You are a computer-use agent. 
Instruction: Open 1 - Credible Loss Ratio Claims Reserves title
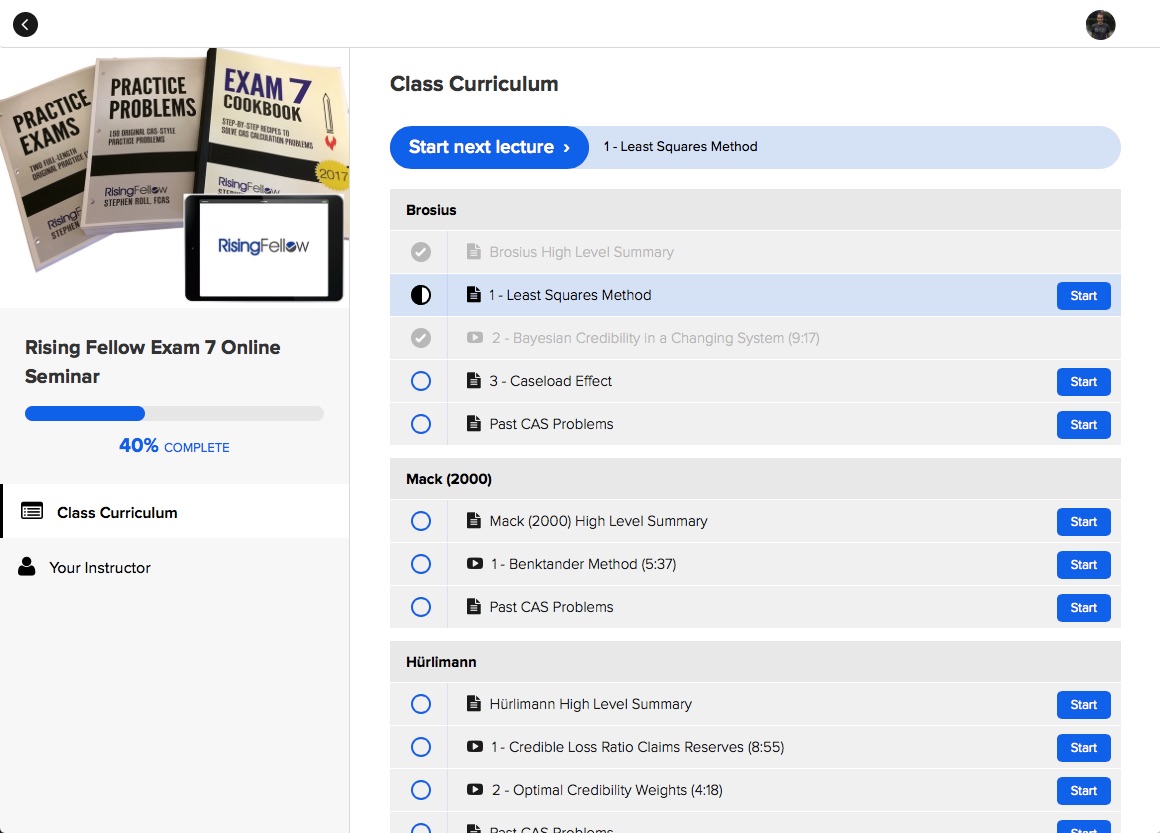tap(637, 746)
